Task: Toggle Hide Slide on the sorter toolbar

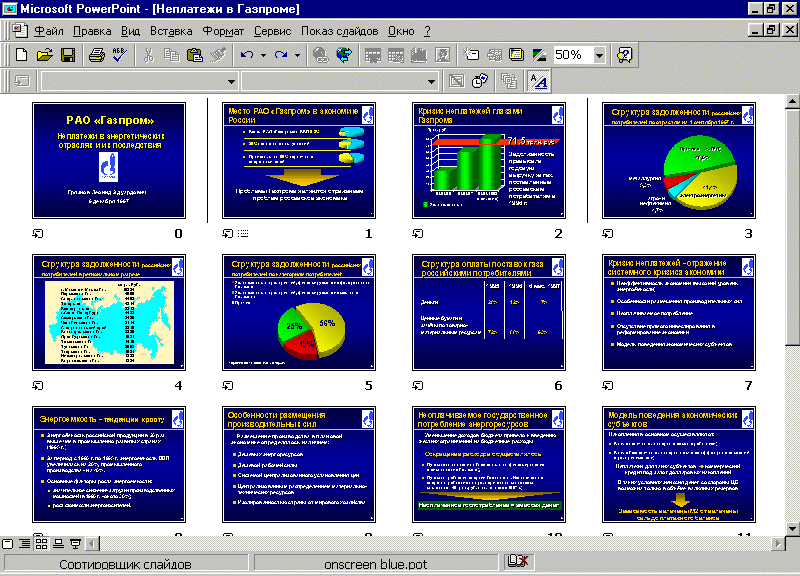Action: [457, 81]
